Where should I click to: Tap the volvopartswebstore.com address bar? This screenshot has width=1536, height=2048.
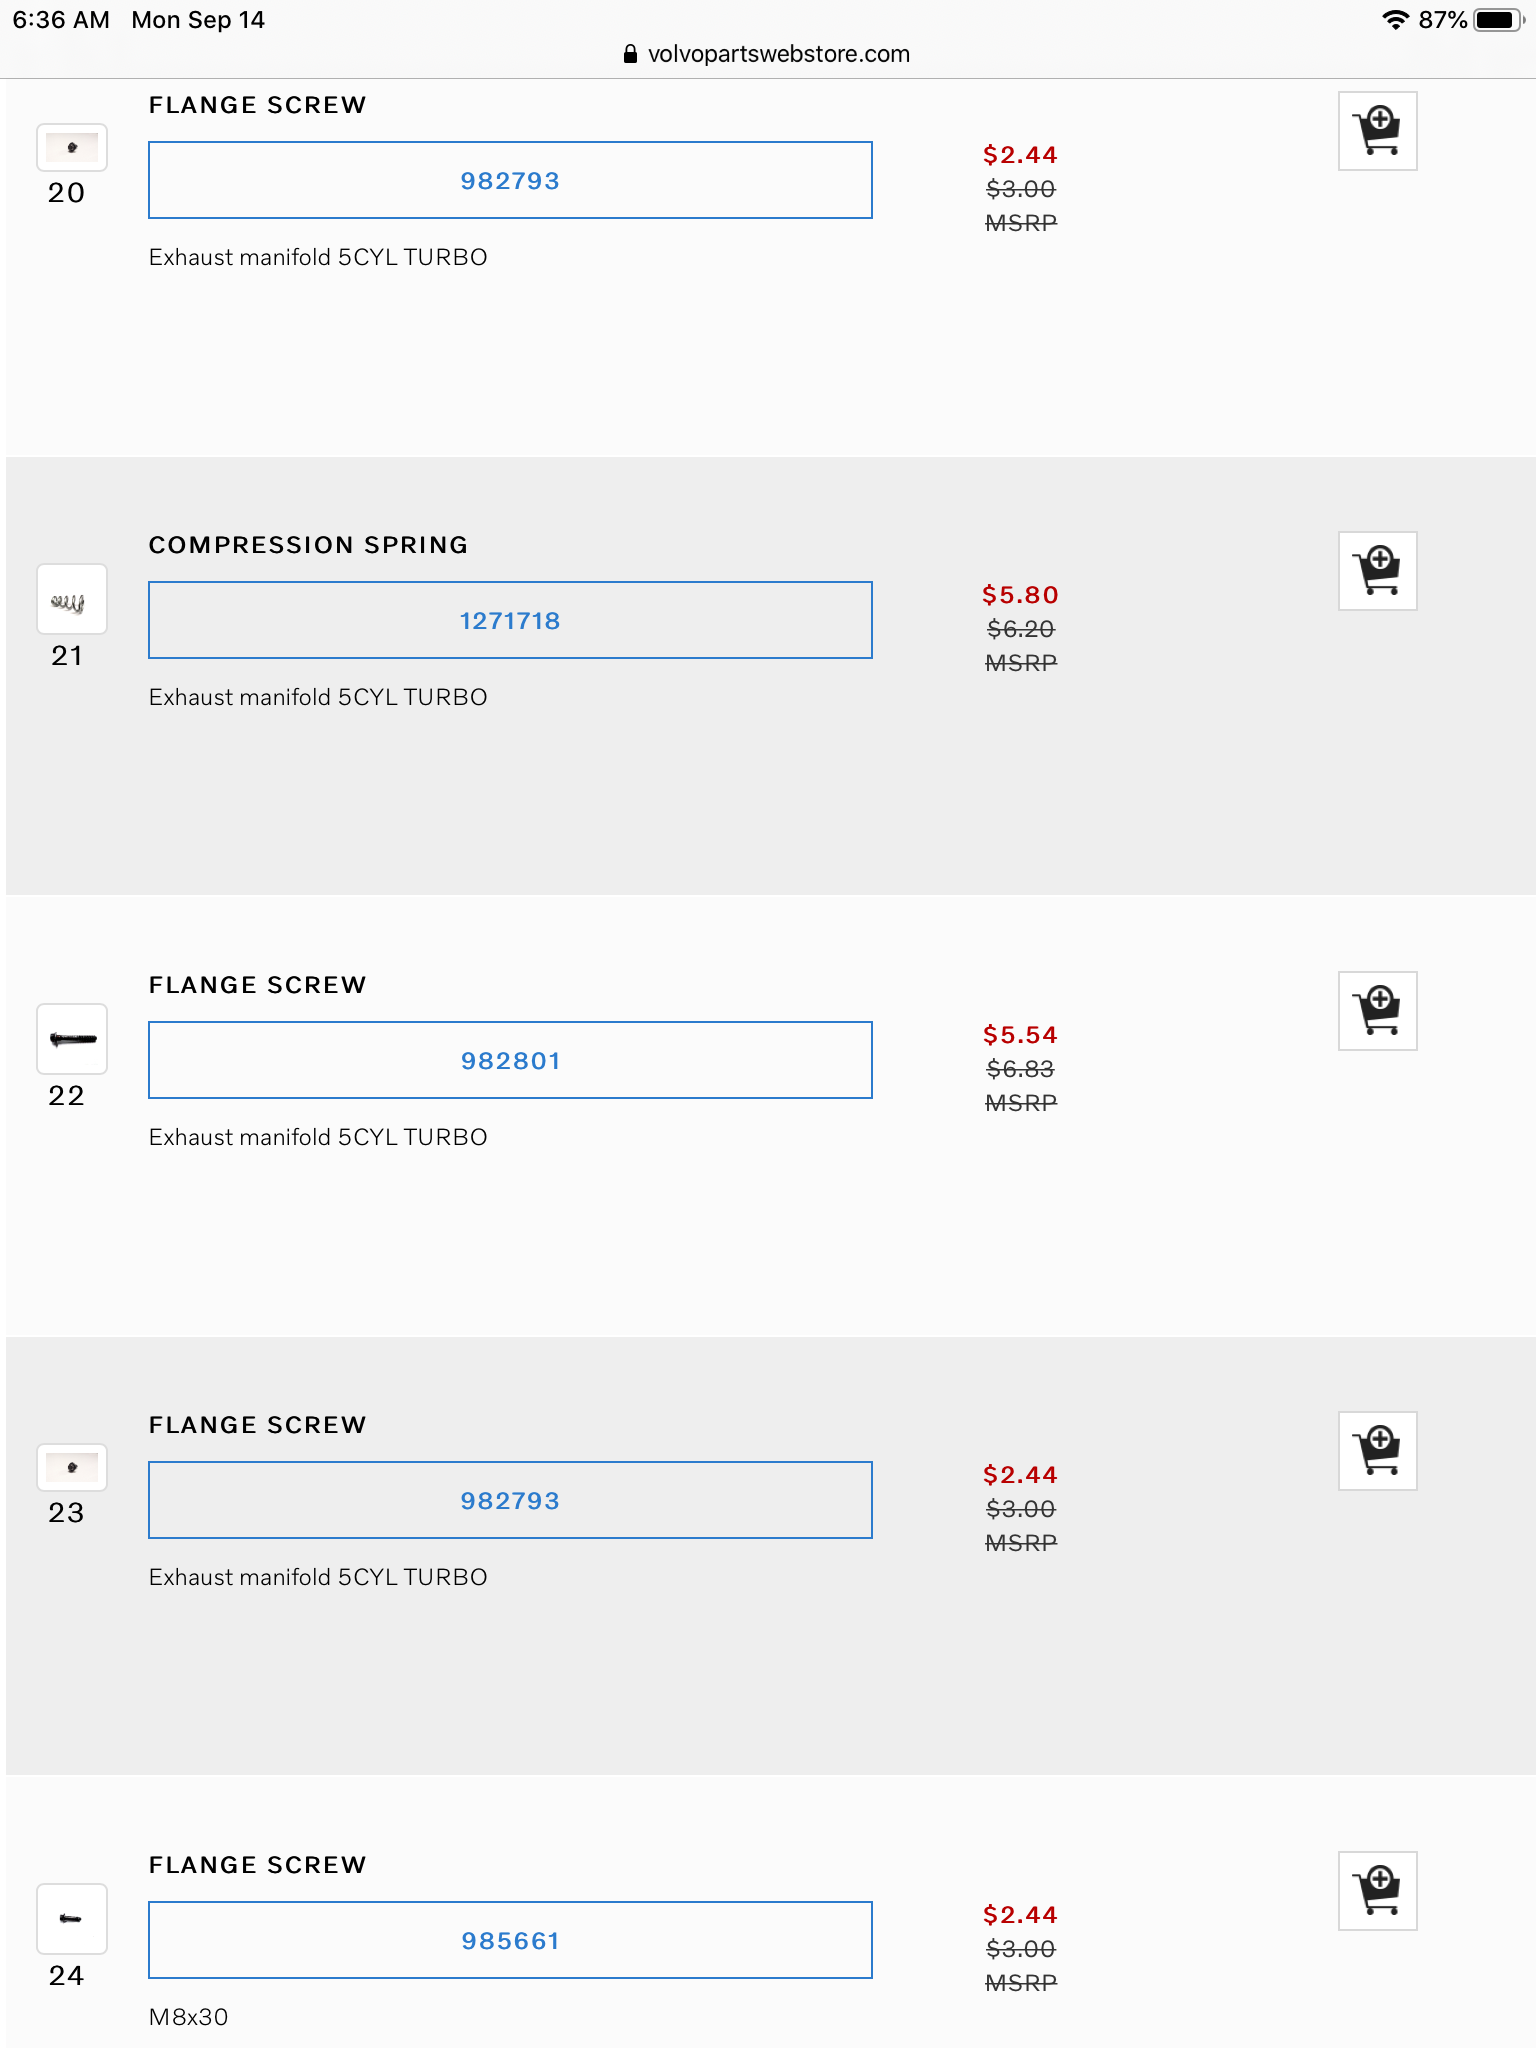(778, 54)
